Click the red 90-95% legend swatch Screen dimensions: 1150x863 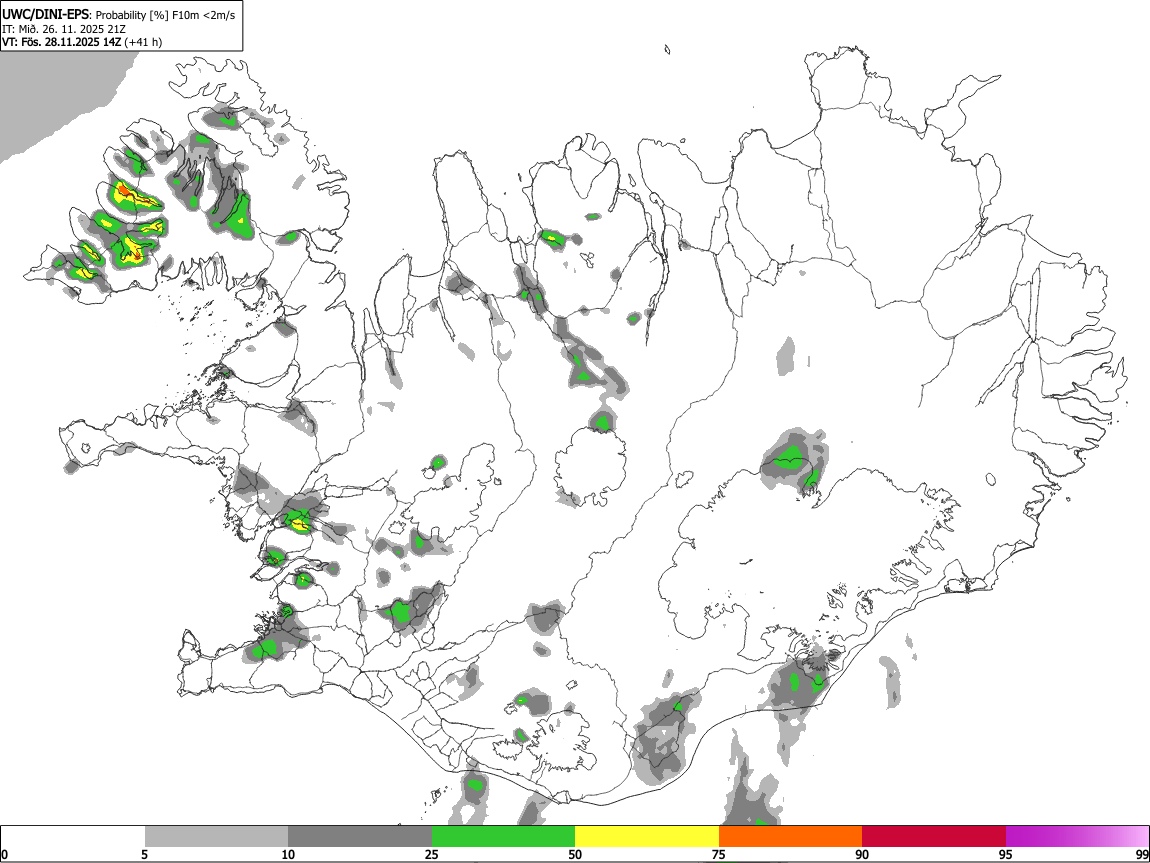pyautogui.click(x=934, y=836)
